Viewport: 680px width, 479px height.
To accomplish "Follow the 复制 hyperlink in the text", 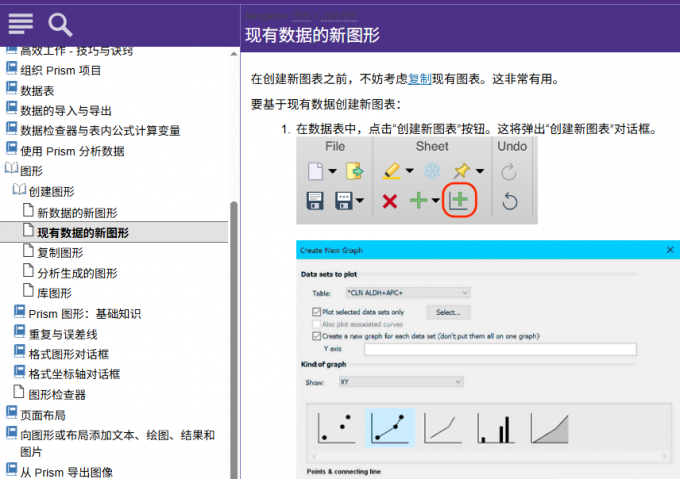I will 419,79.
